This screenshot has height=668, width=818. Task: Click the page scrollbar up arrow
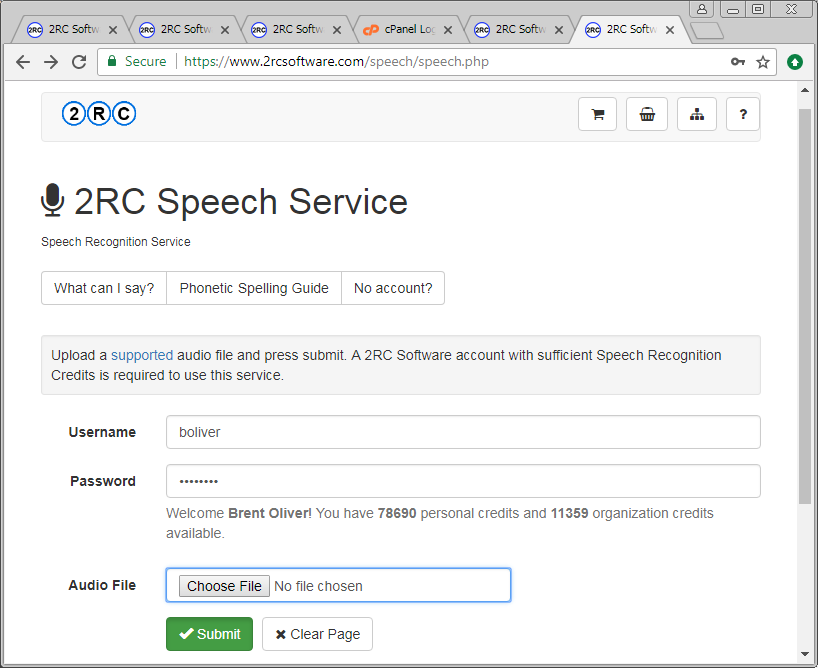[805, 90]
